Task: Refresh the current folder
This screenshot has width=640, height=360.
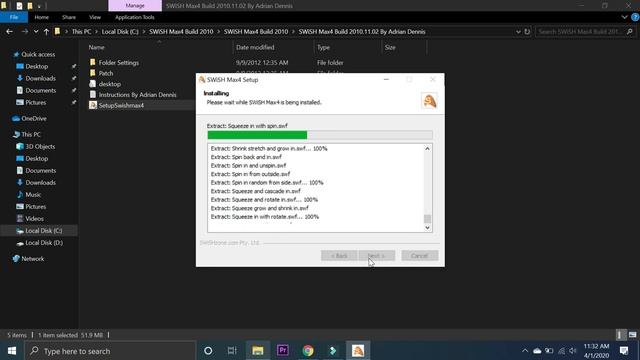Action: (527, 31)
